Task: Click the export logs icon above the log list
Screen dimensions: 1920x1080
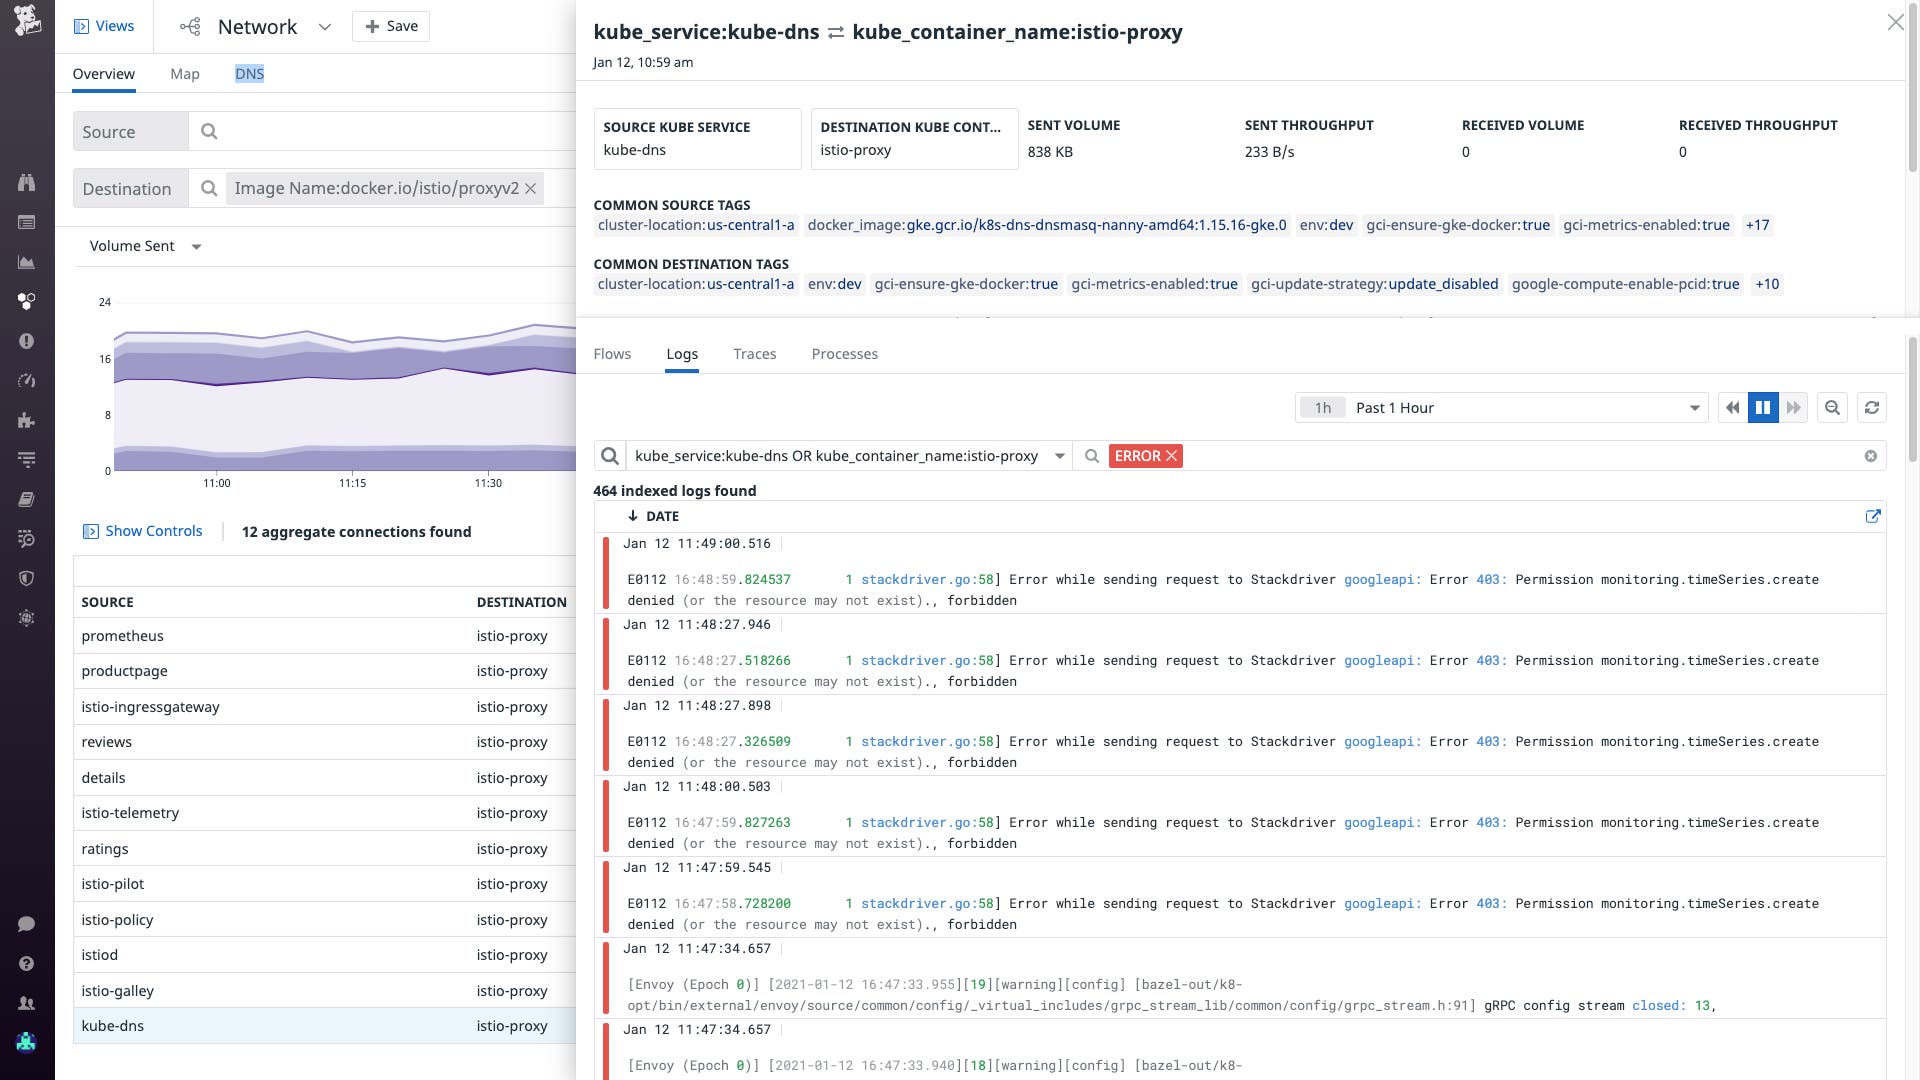Action: 1874,516
